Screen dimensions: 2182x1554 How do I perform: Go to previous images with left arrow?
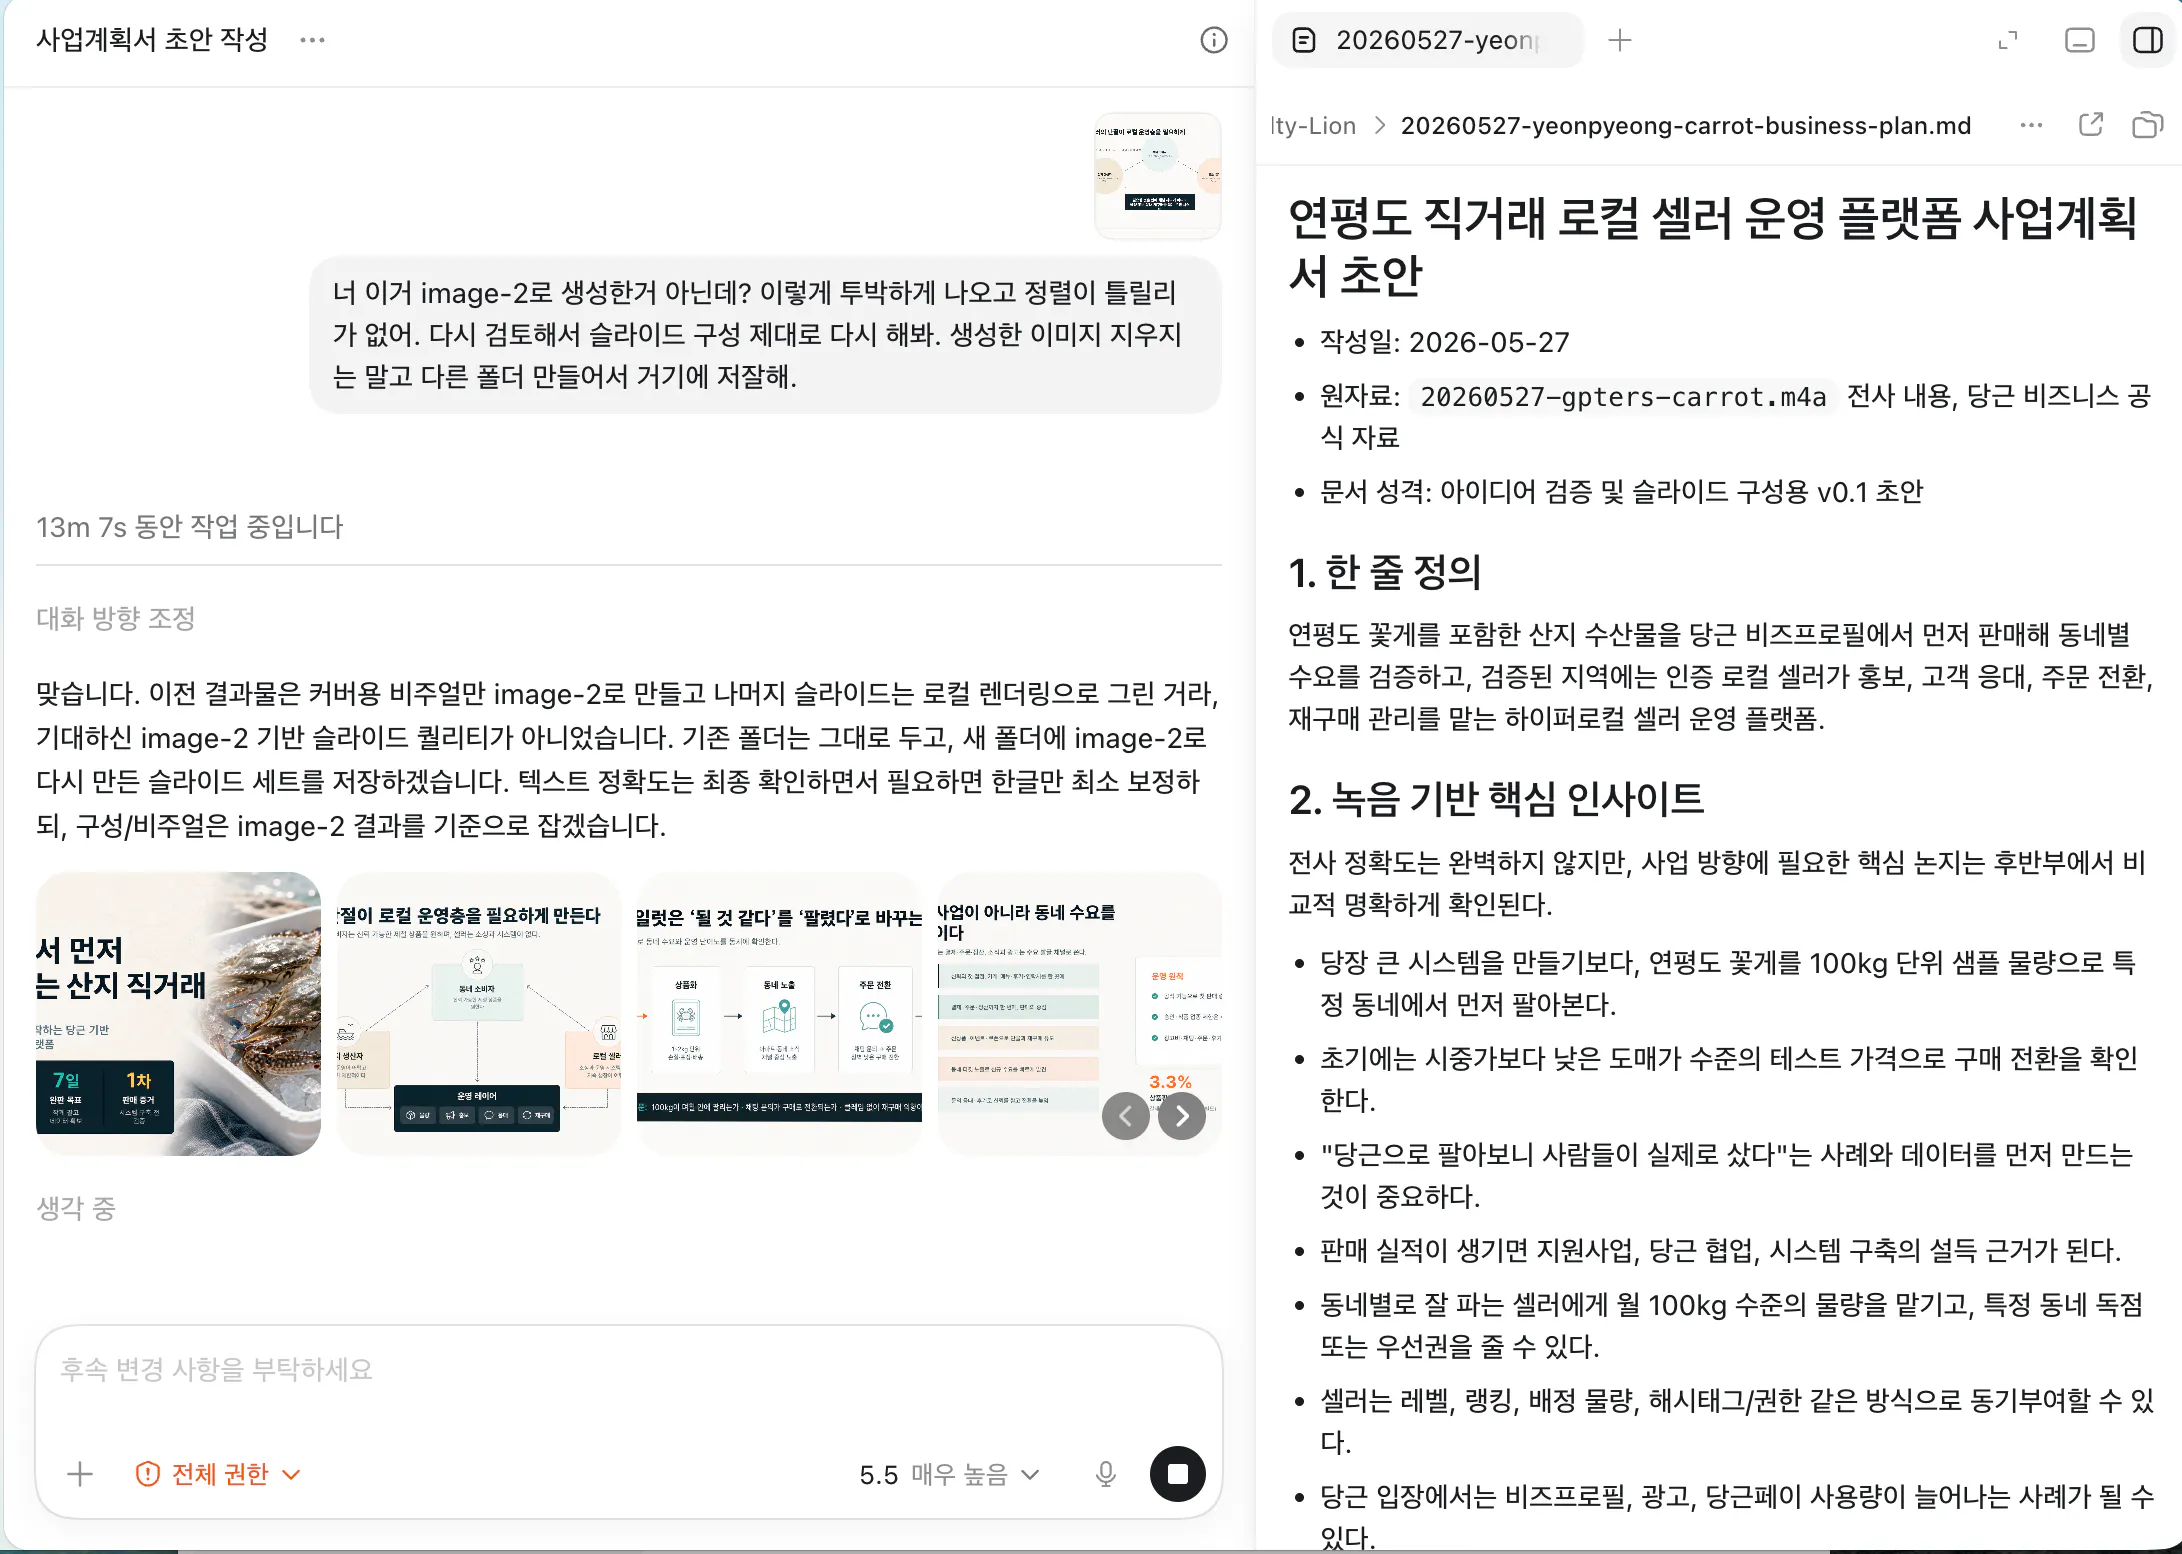[x=1125, y=1115]
